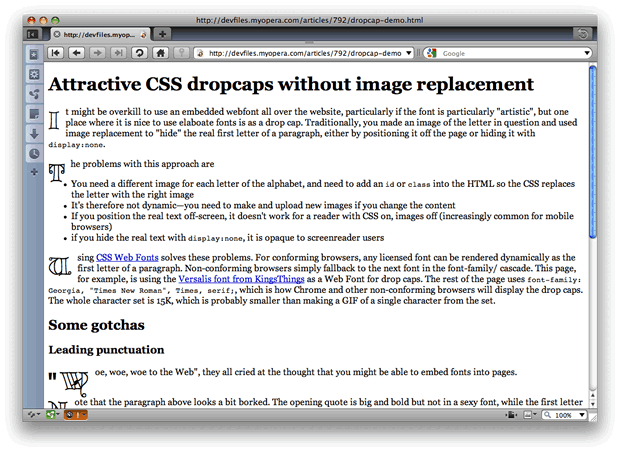The width and height of the screenshot is (620, 453).
Task: Click the scrollbar down arrow
Action: [592, 404]
